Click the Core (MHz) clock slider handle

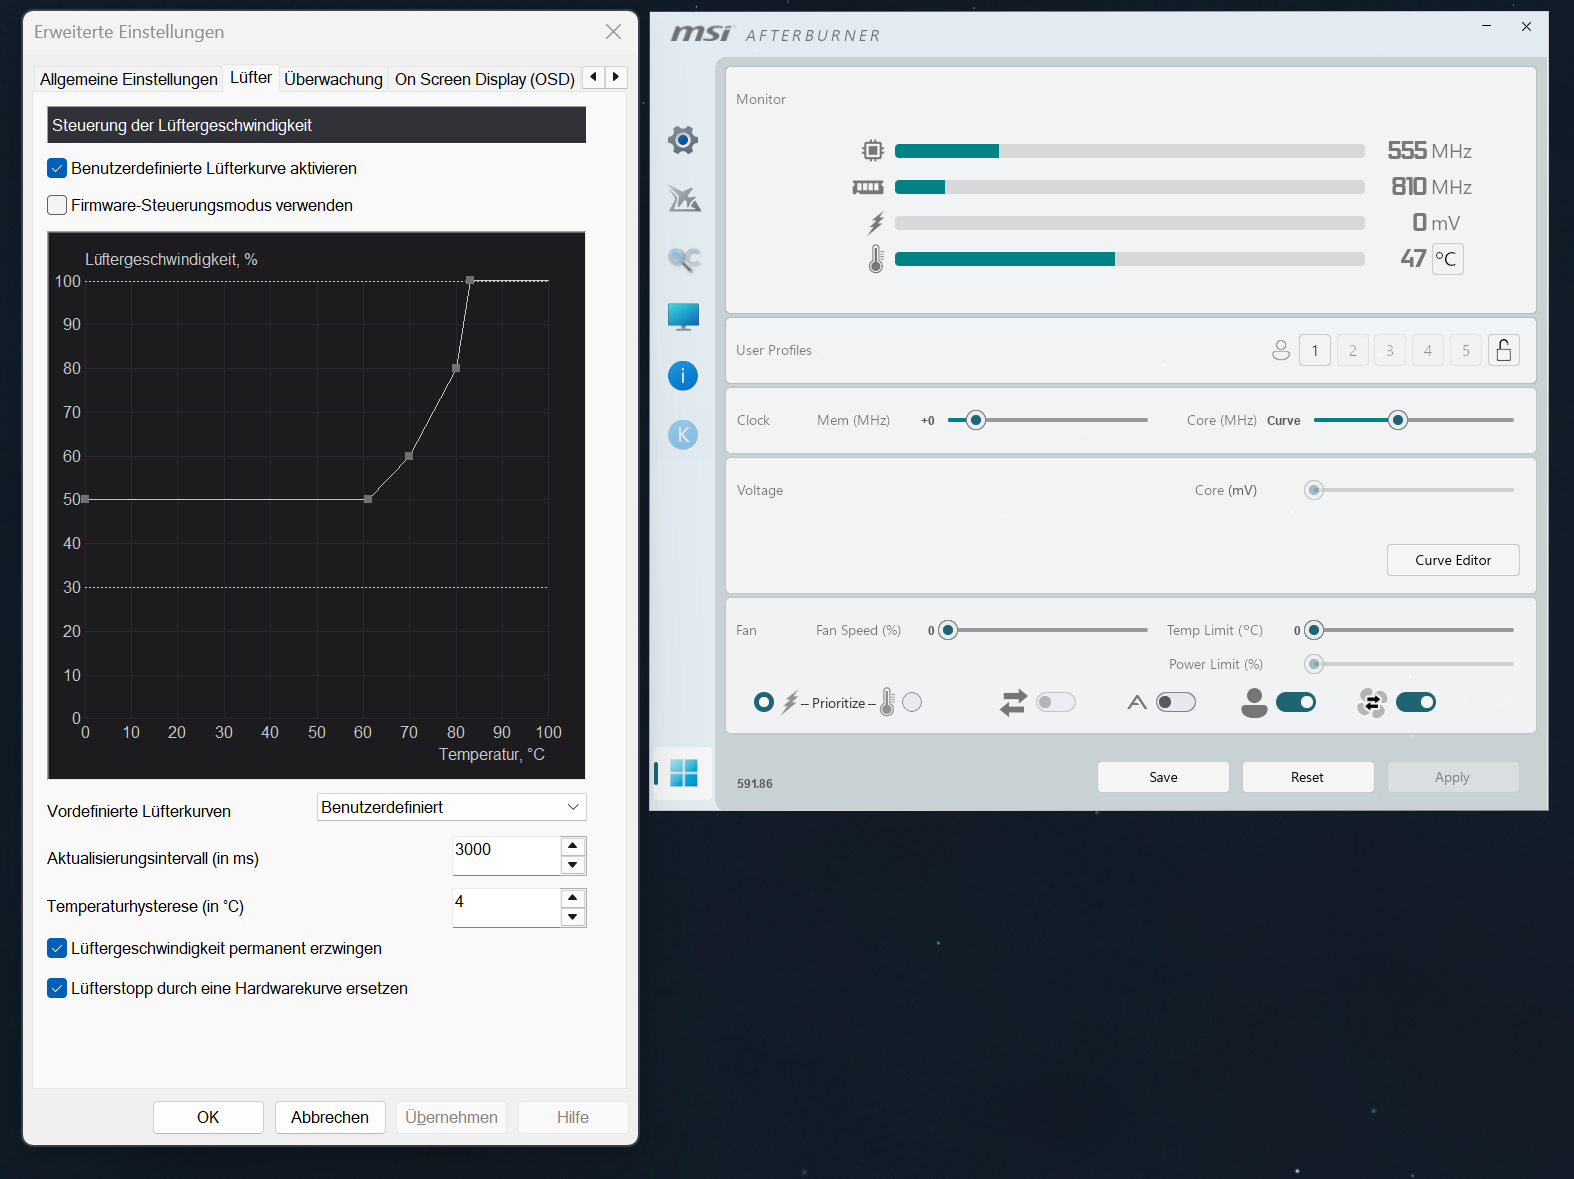(x=1398, y=420)
